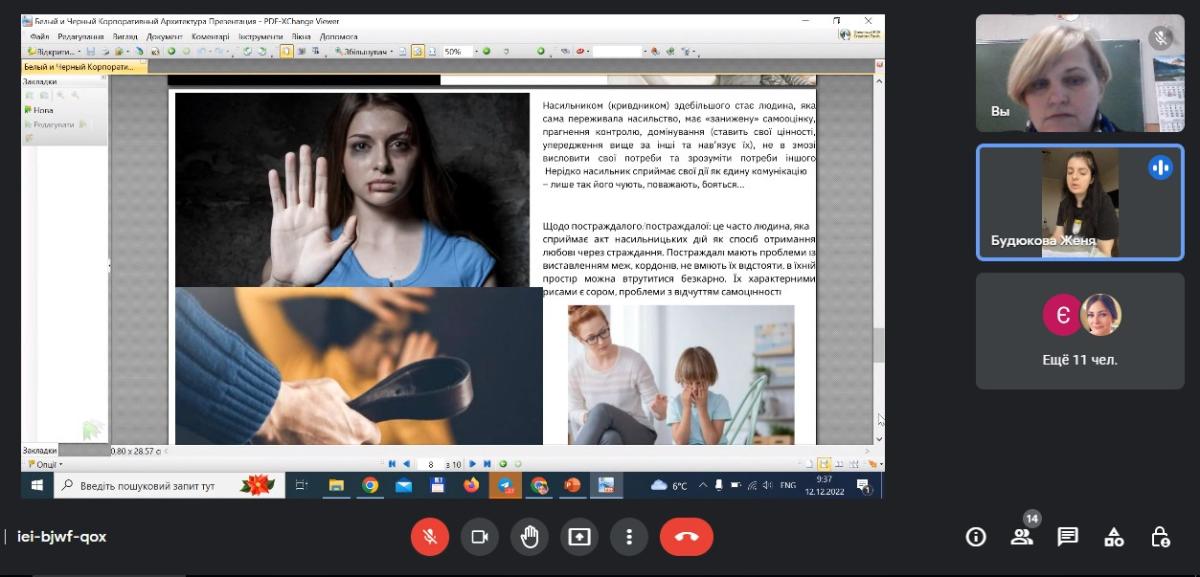Screen dimensions: 1200x577
Task: Turn off the camera in Meet
Action: click(x=479, y=537)
